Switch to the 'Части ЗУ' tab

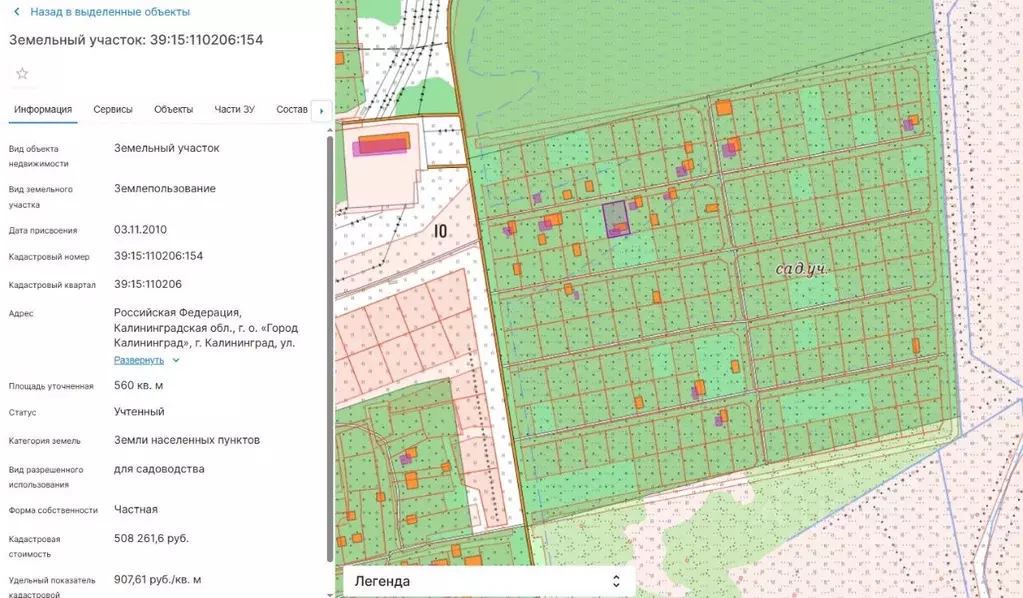pos(235,110)
